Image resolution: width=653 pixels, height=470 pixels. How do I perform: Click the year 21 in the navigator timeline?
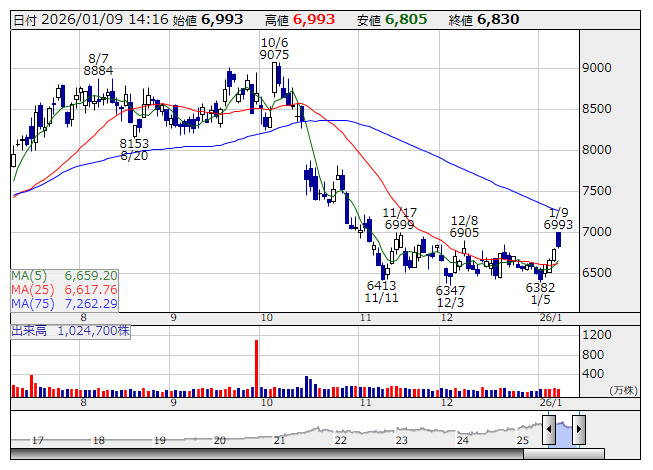pyautogui.click(x=281, y=440)
